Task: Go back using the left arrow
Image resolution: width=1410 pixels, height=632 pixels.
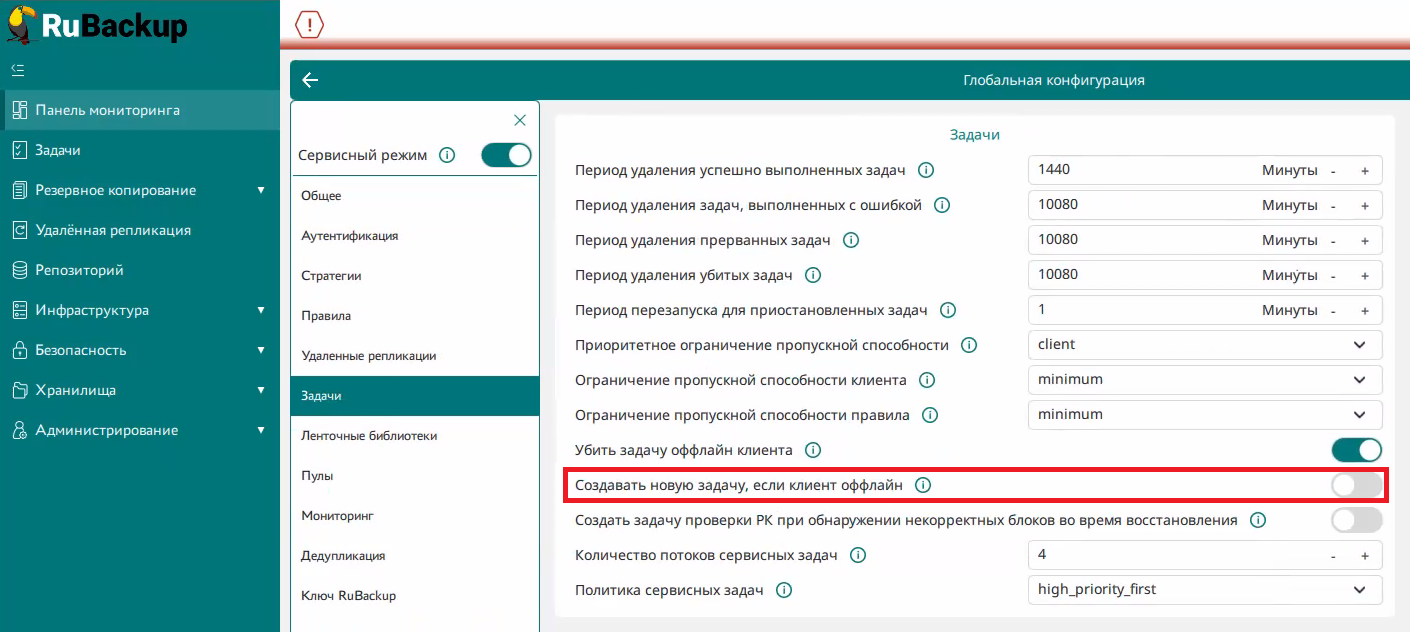Action: 310,80
